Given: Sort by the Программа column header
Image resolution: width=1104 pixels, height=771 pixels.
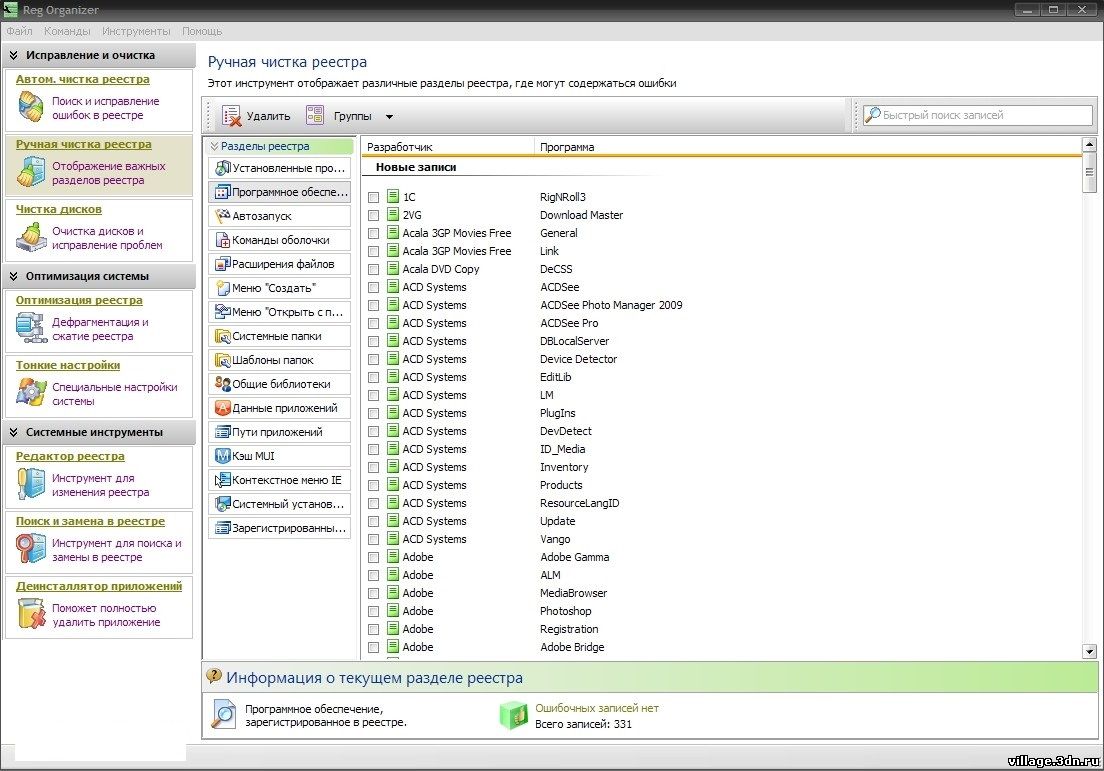Looking at the screenshot, I should [x=808, y=147].
